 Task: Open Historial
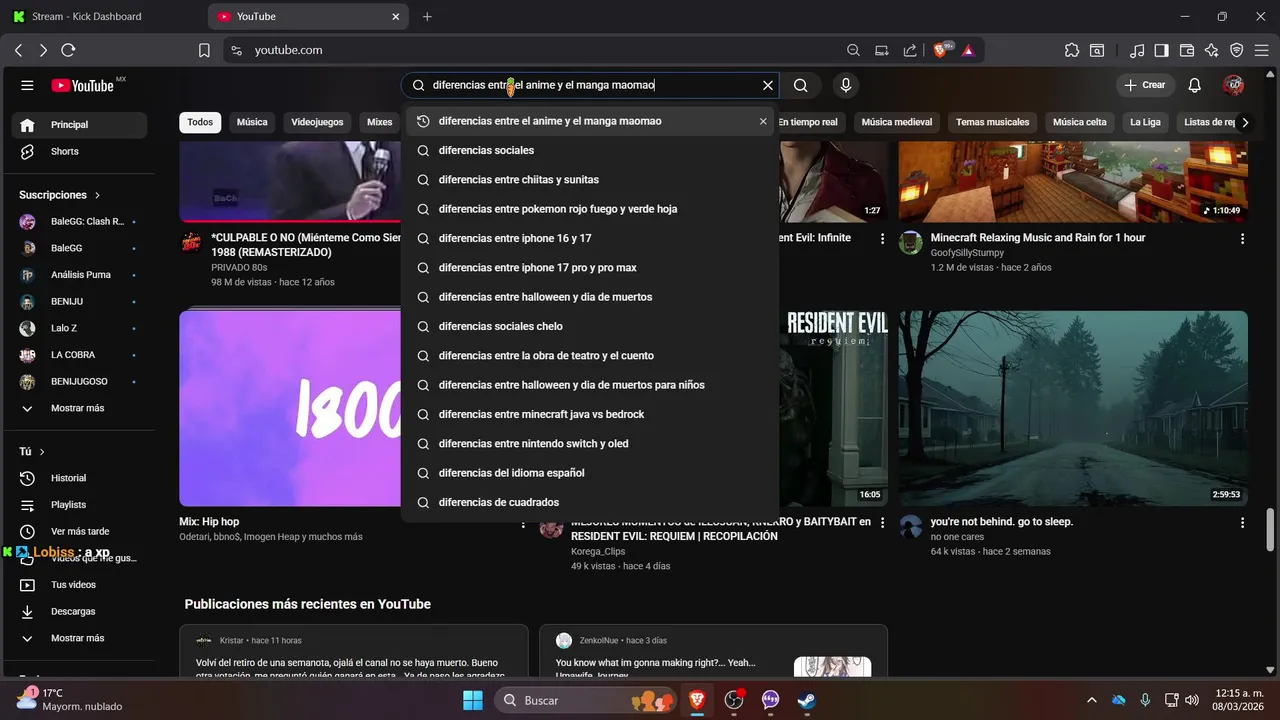click(79, 478)
